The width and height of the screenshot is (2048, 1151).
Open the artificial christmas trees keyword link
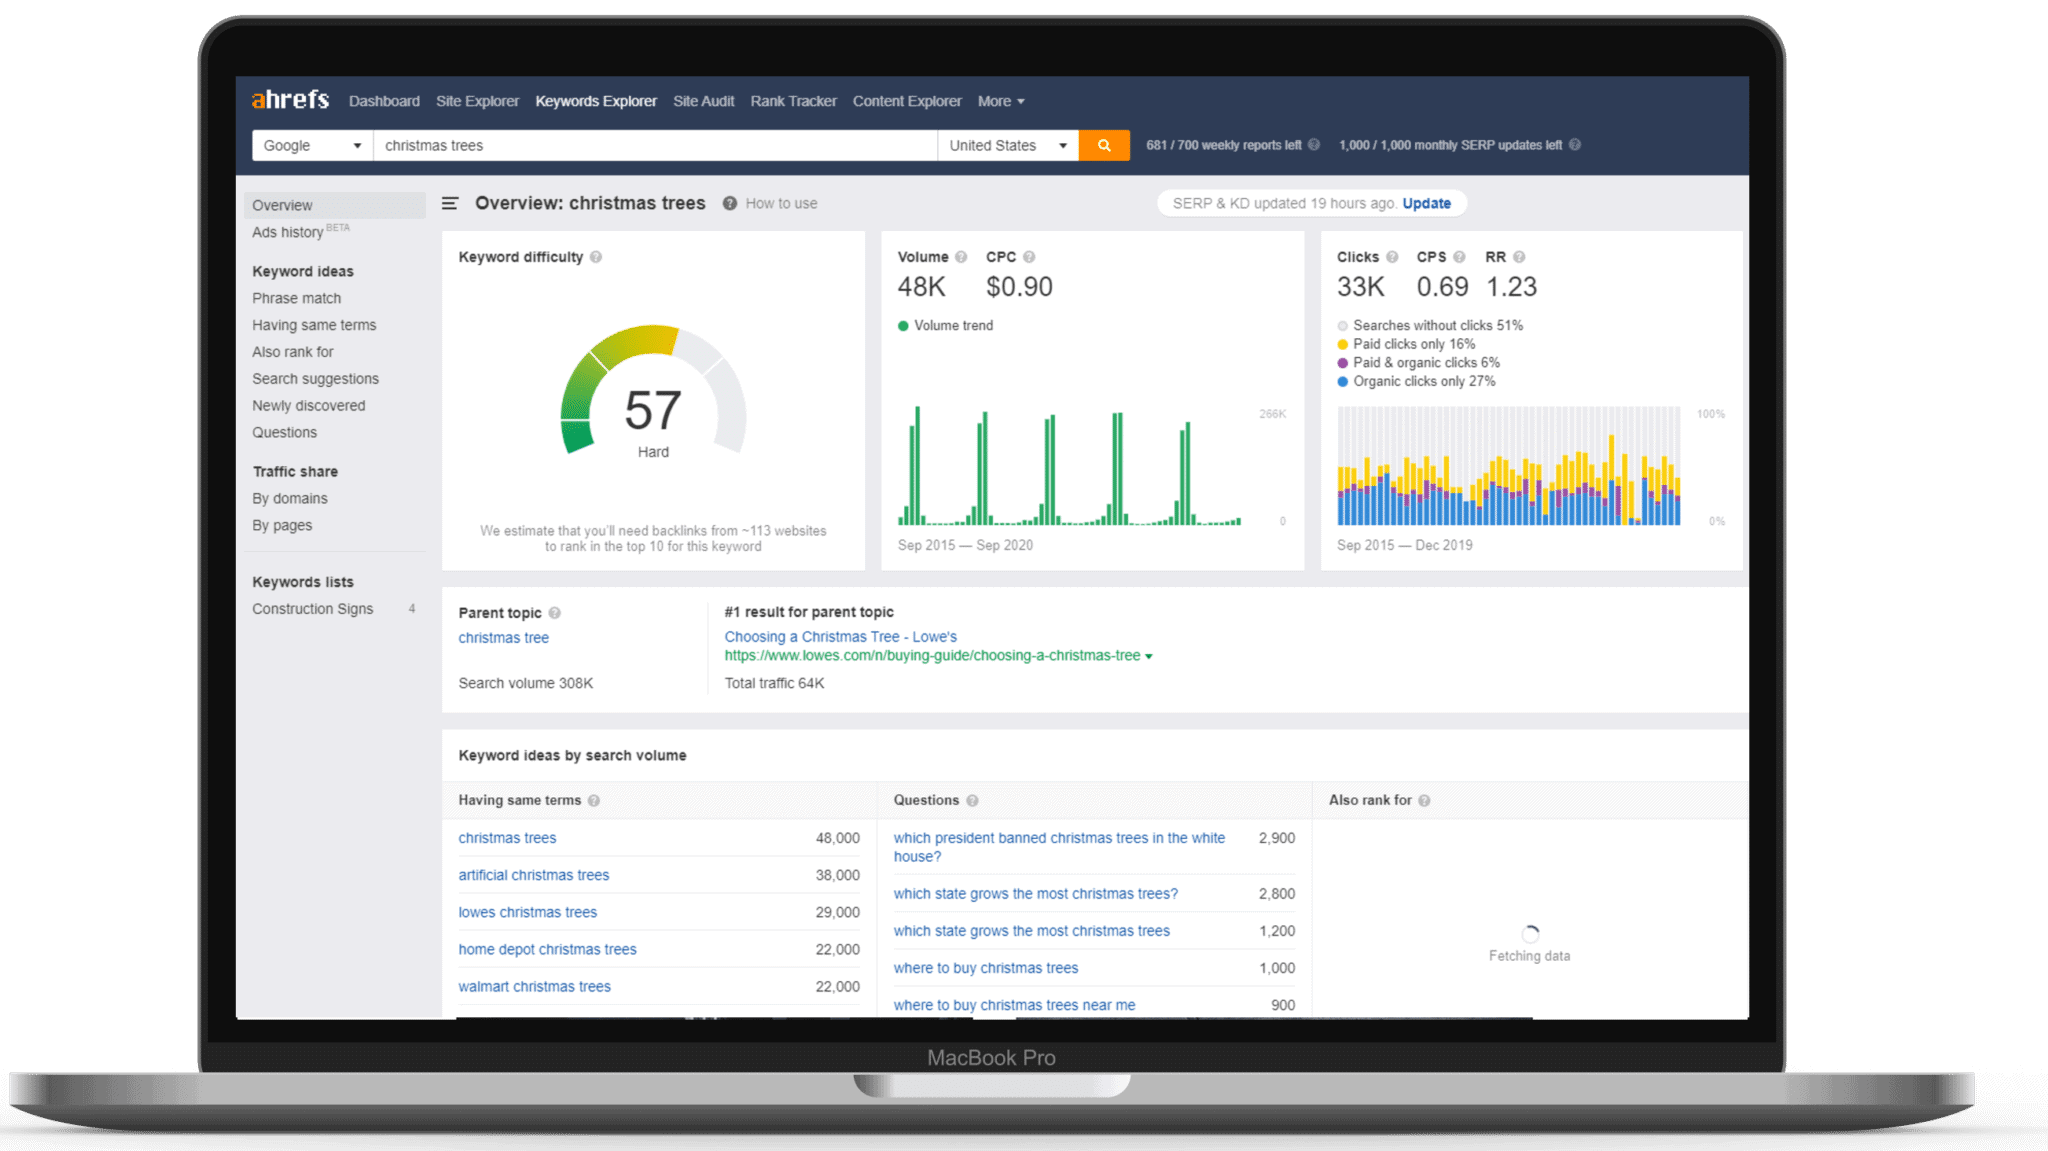click(x=533, y=874)
